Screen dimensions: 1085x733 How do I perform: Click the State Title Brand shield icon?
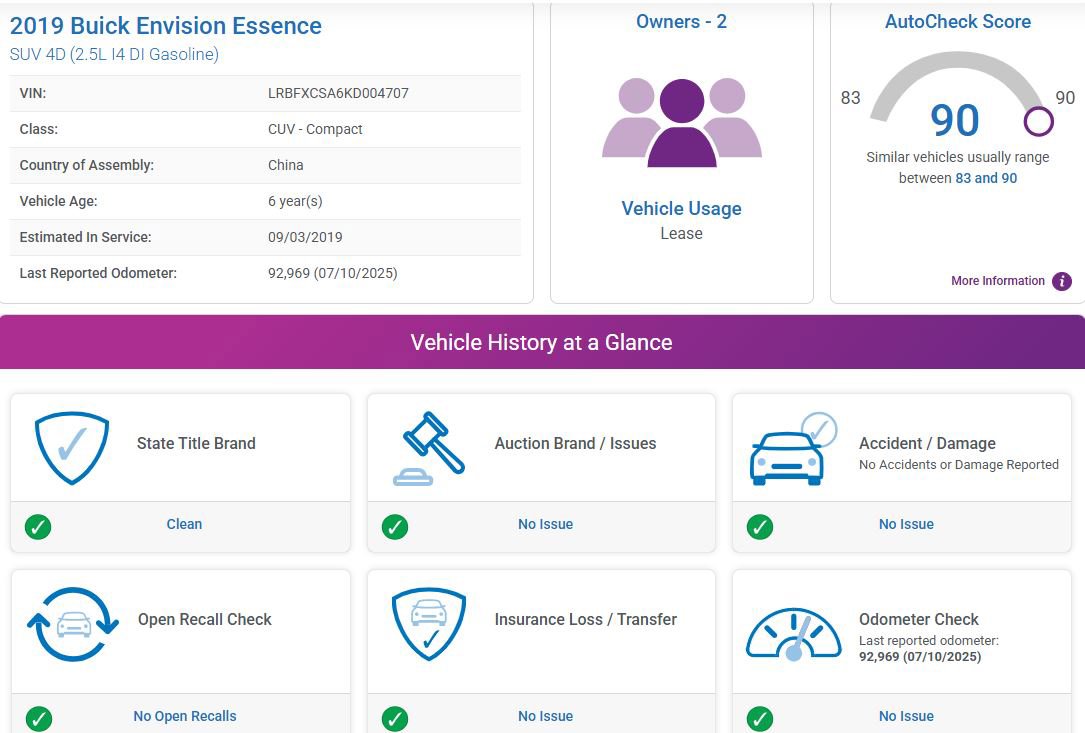(72, 448)
